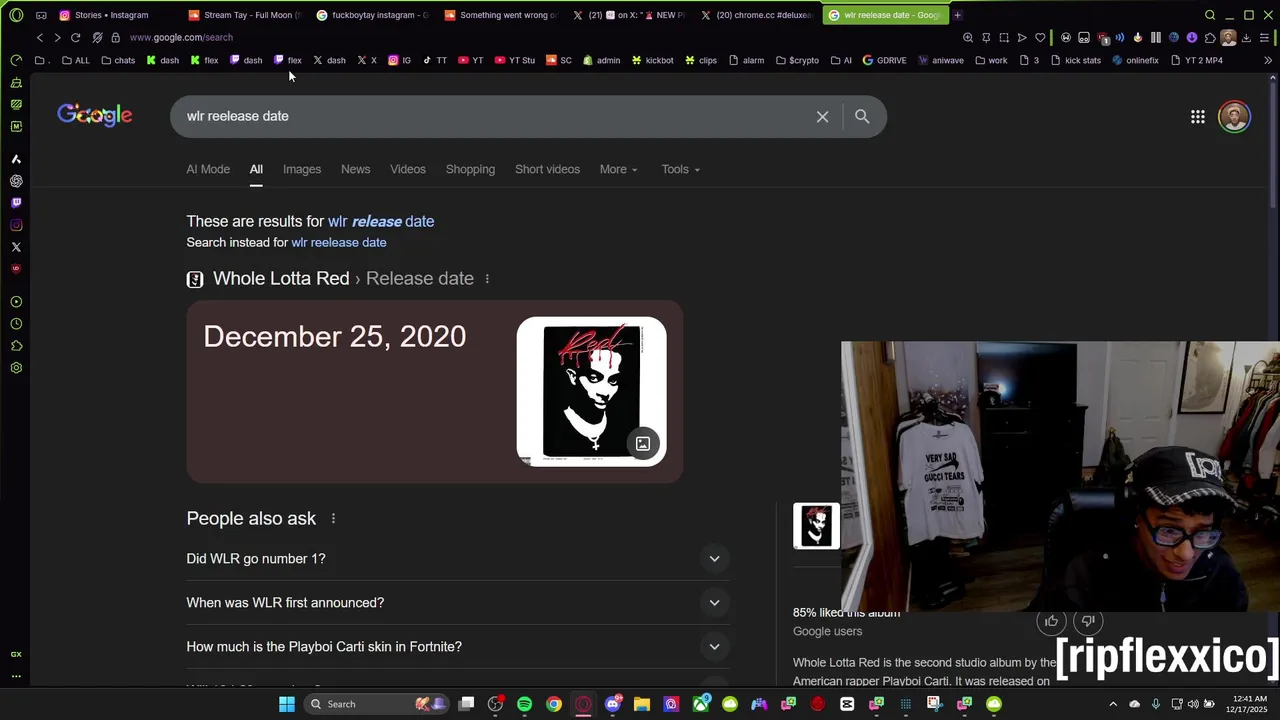Open the SC SoundCloud bookmark
The width and height of the screenshot is (1280, 720).
(558, 60)
